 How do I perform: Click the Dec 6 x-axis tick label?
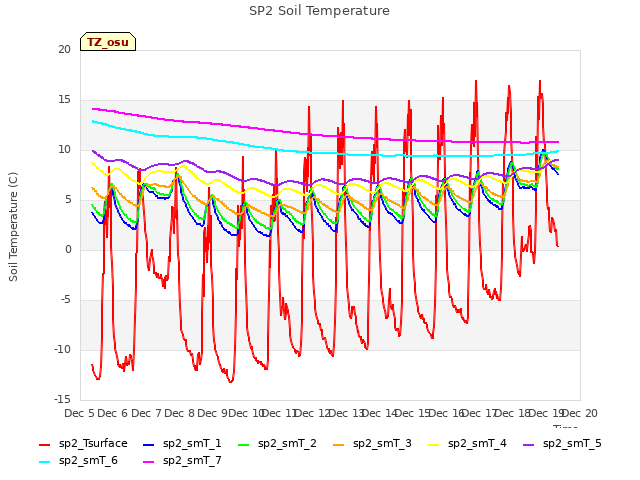(x=113, y=413)
